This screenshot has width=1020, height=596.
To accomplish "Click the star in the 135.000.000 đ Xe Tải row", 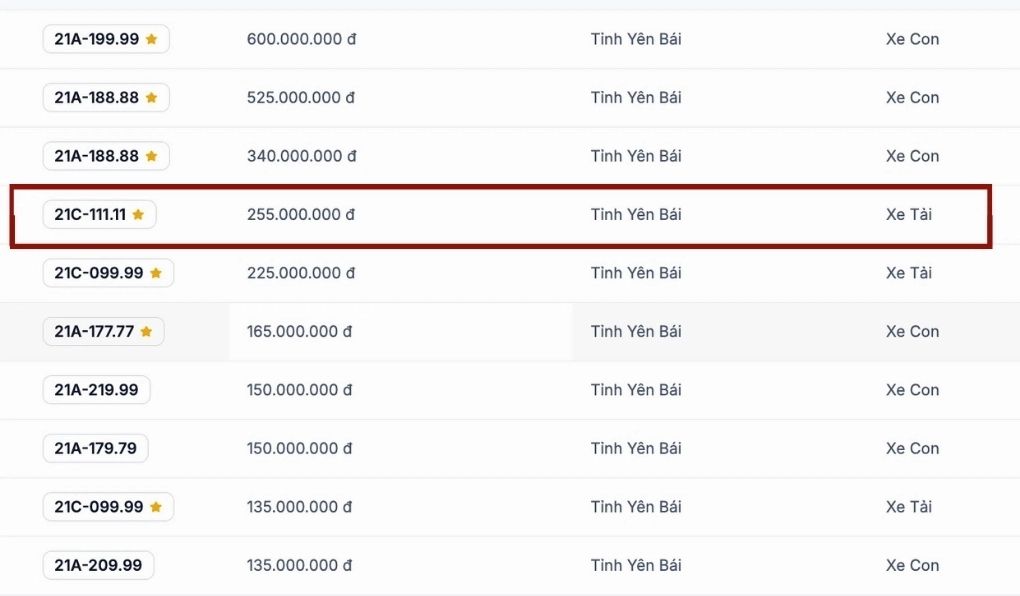I will click(155, 506).
